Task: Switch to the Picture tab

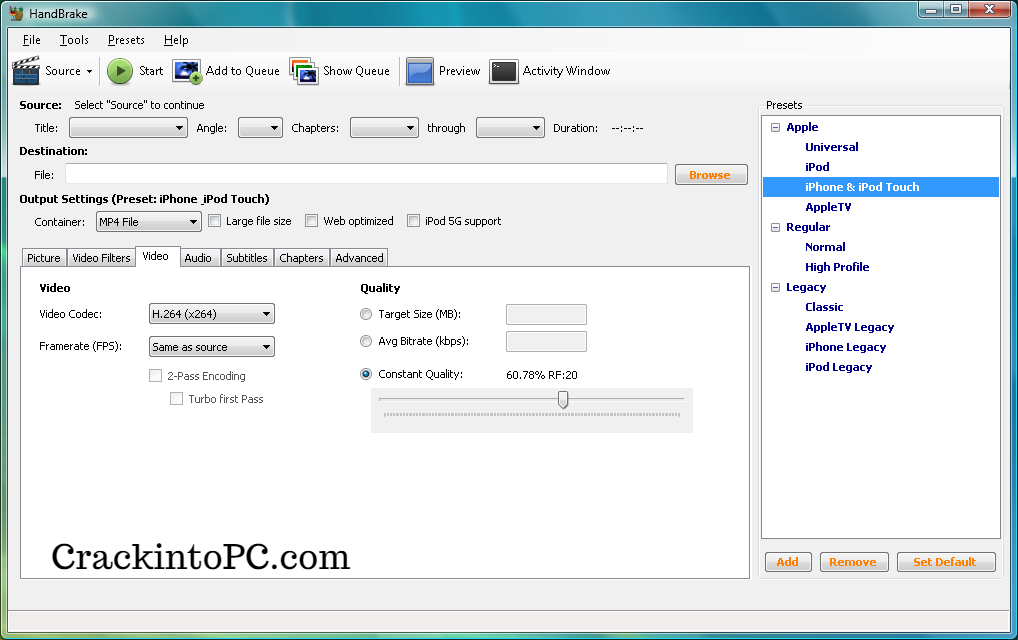Action: click(x=43, y=258)
